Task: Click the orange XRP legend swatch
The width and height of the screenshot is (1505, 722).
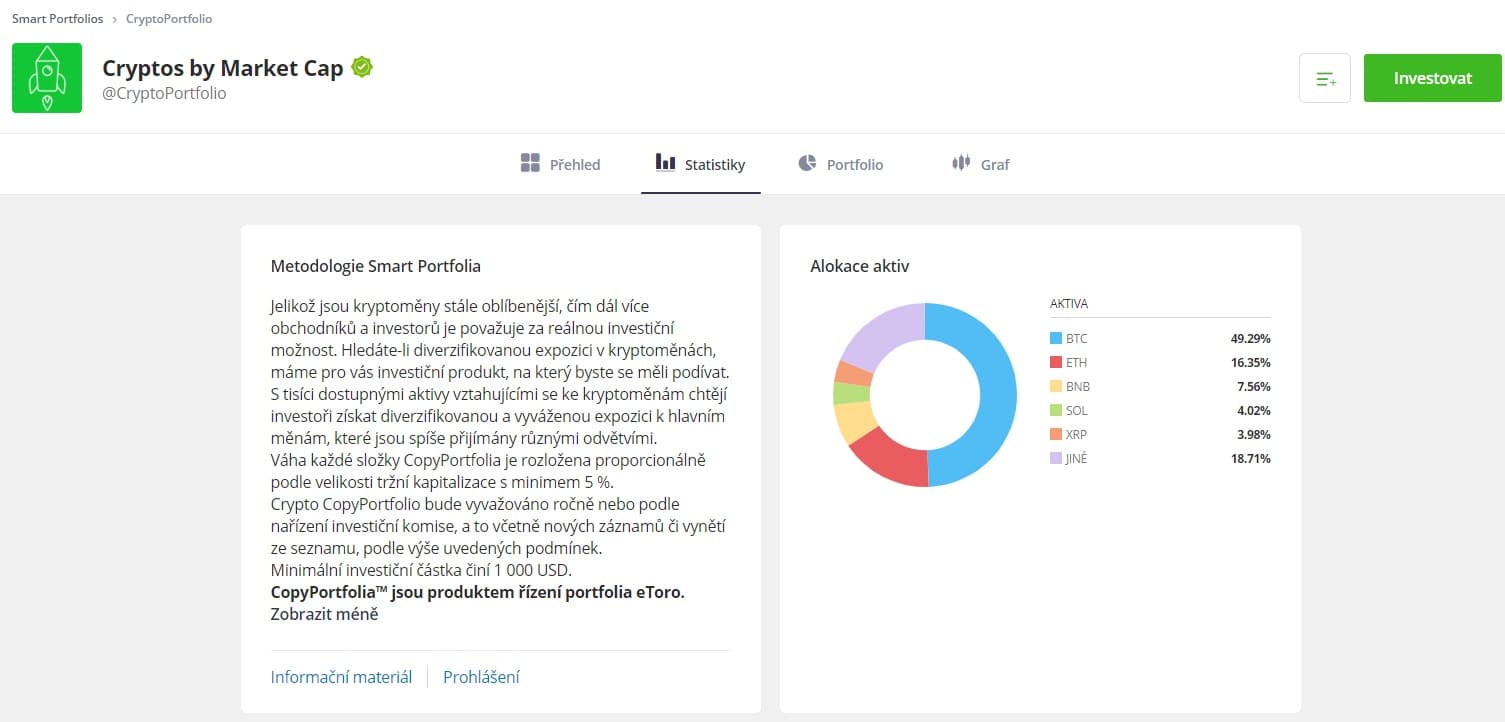Action: coord(1056,435)
